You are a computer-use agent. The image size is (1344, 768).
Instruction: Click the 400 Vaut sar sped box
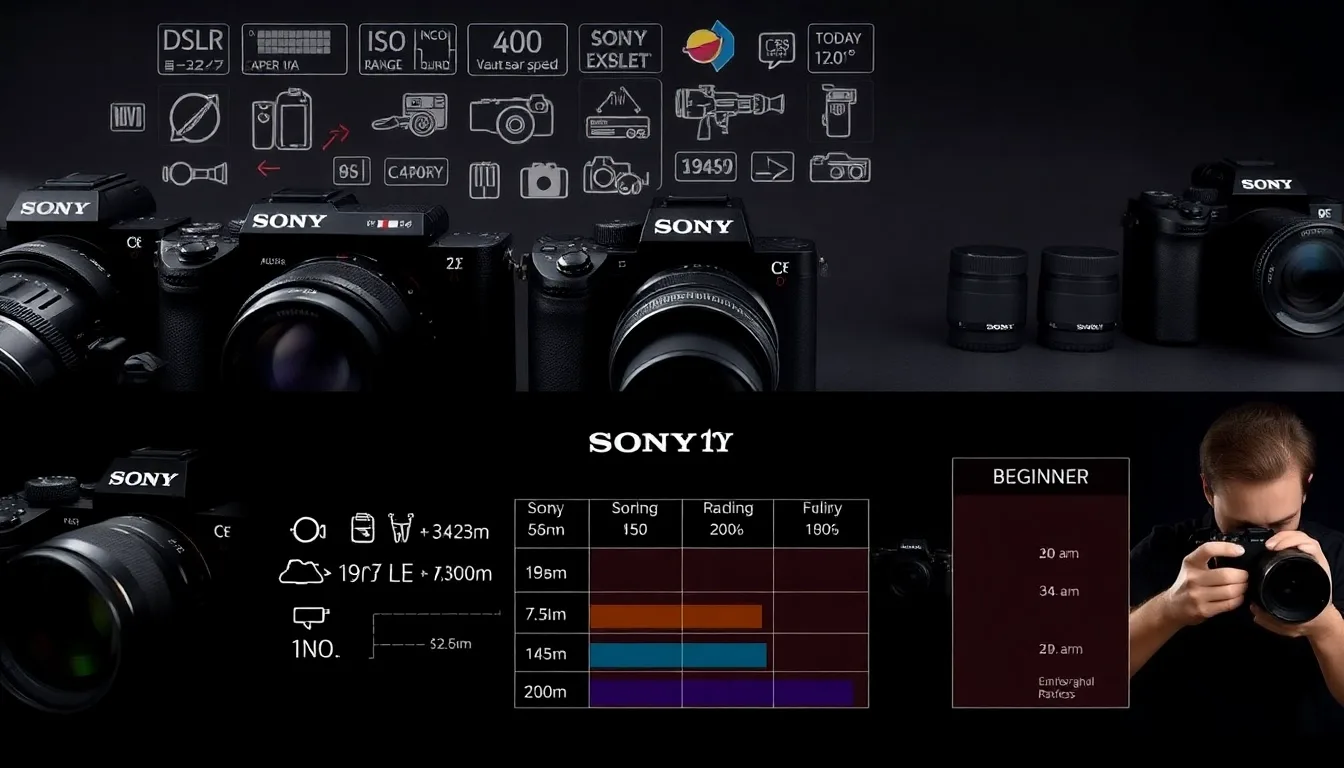(517, 49)
